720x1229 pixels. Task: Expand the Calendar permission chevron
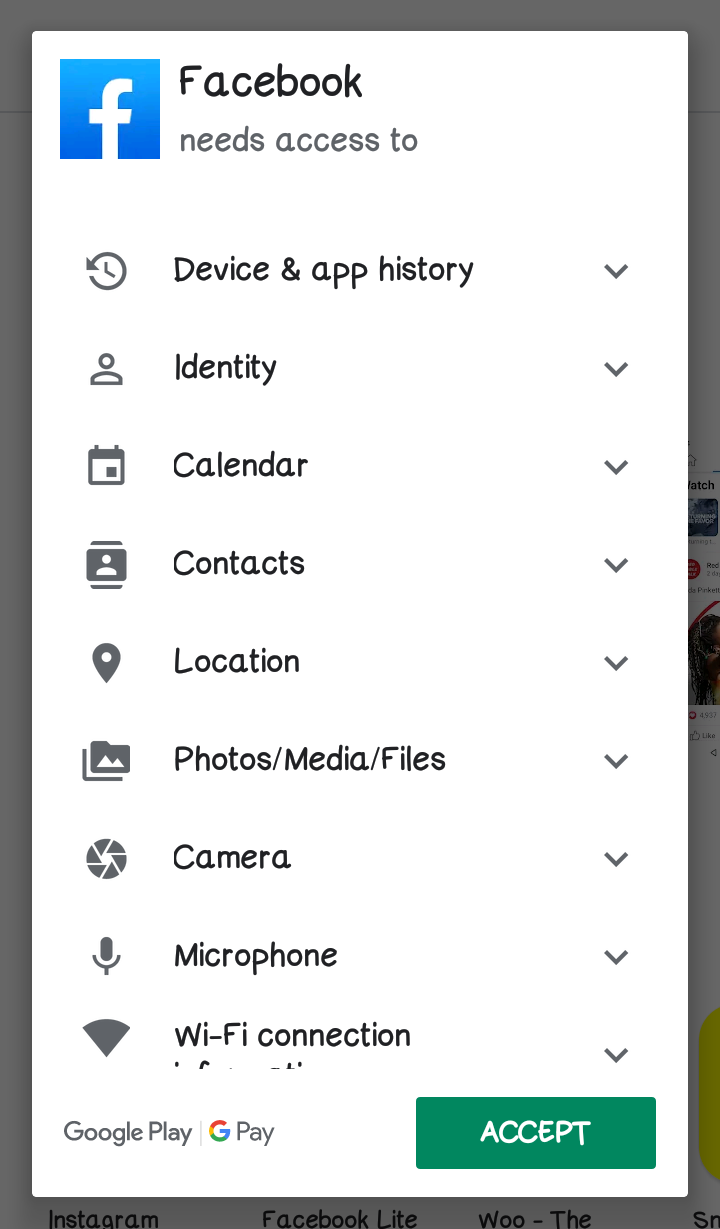(x=616, y=466)
